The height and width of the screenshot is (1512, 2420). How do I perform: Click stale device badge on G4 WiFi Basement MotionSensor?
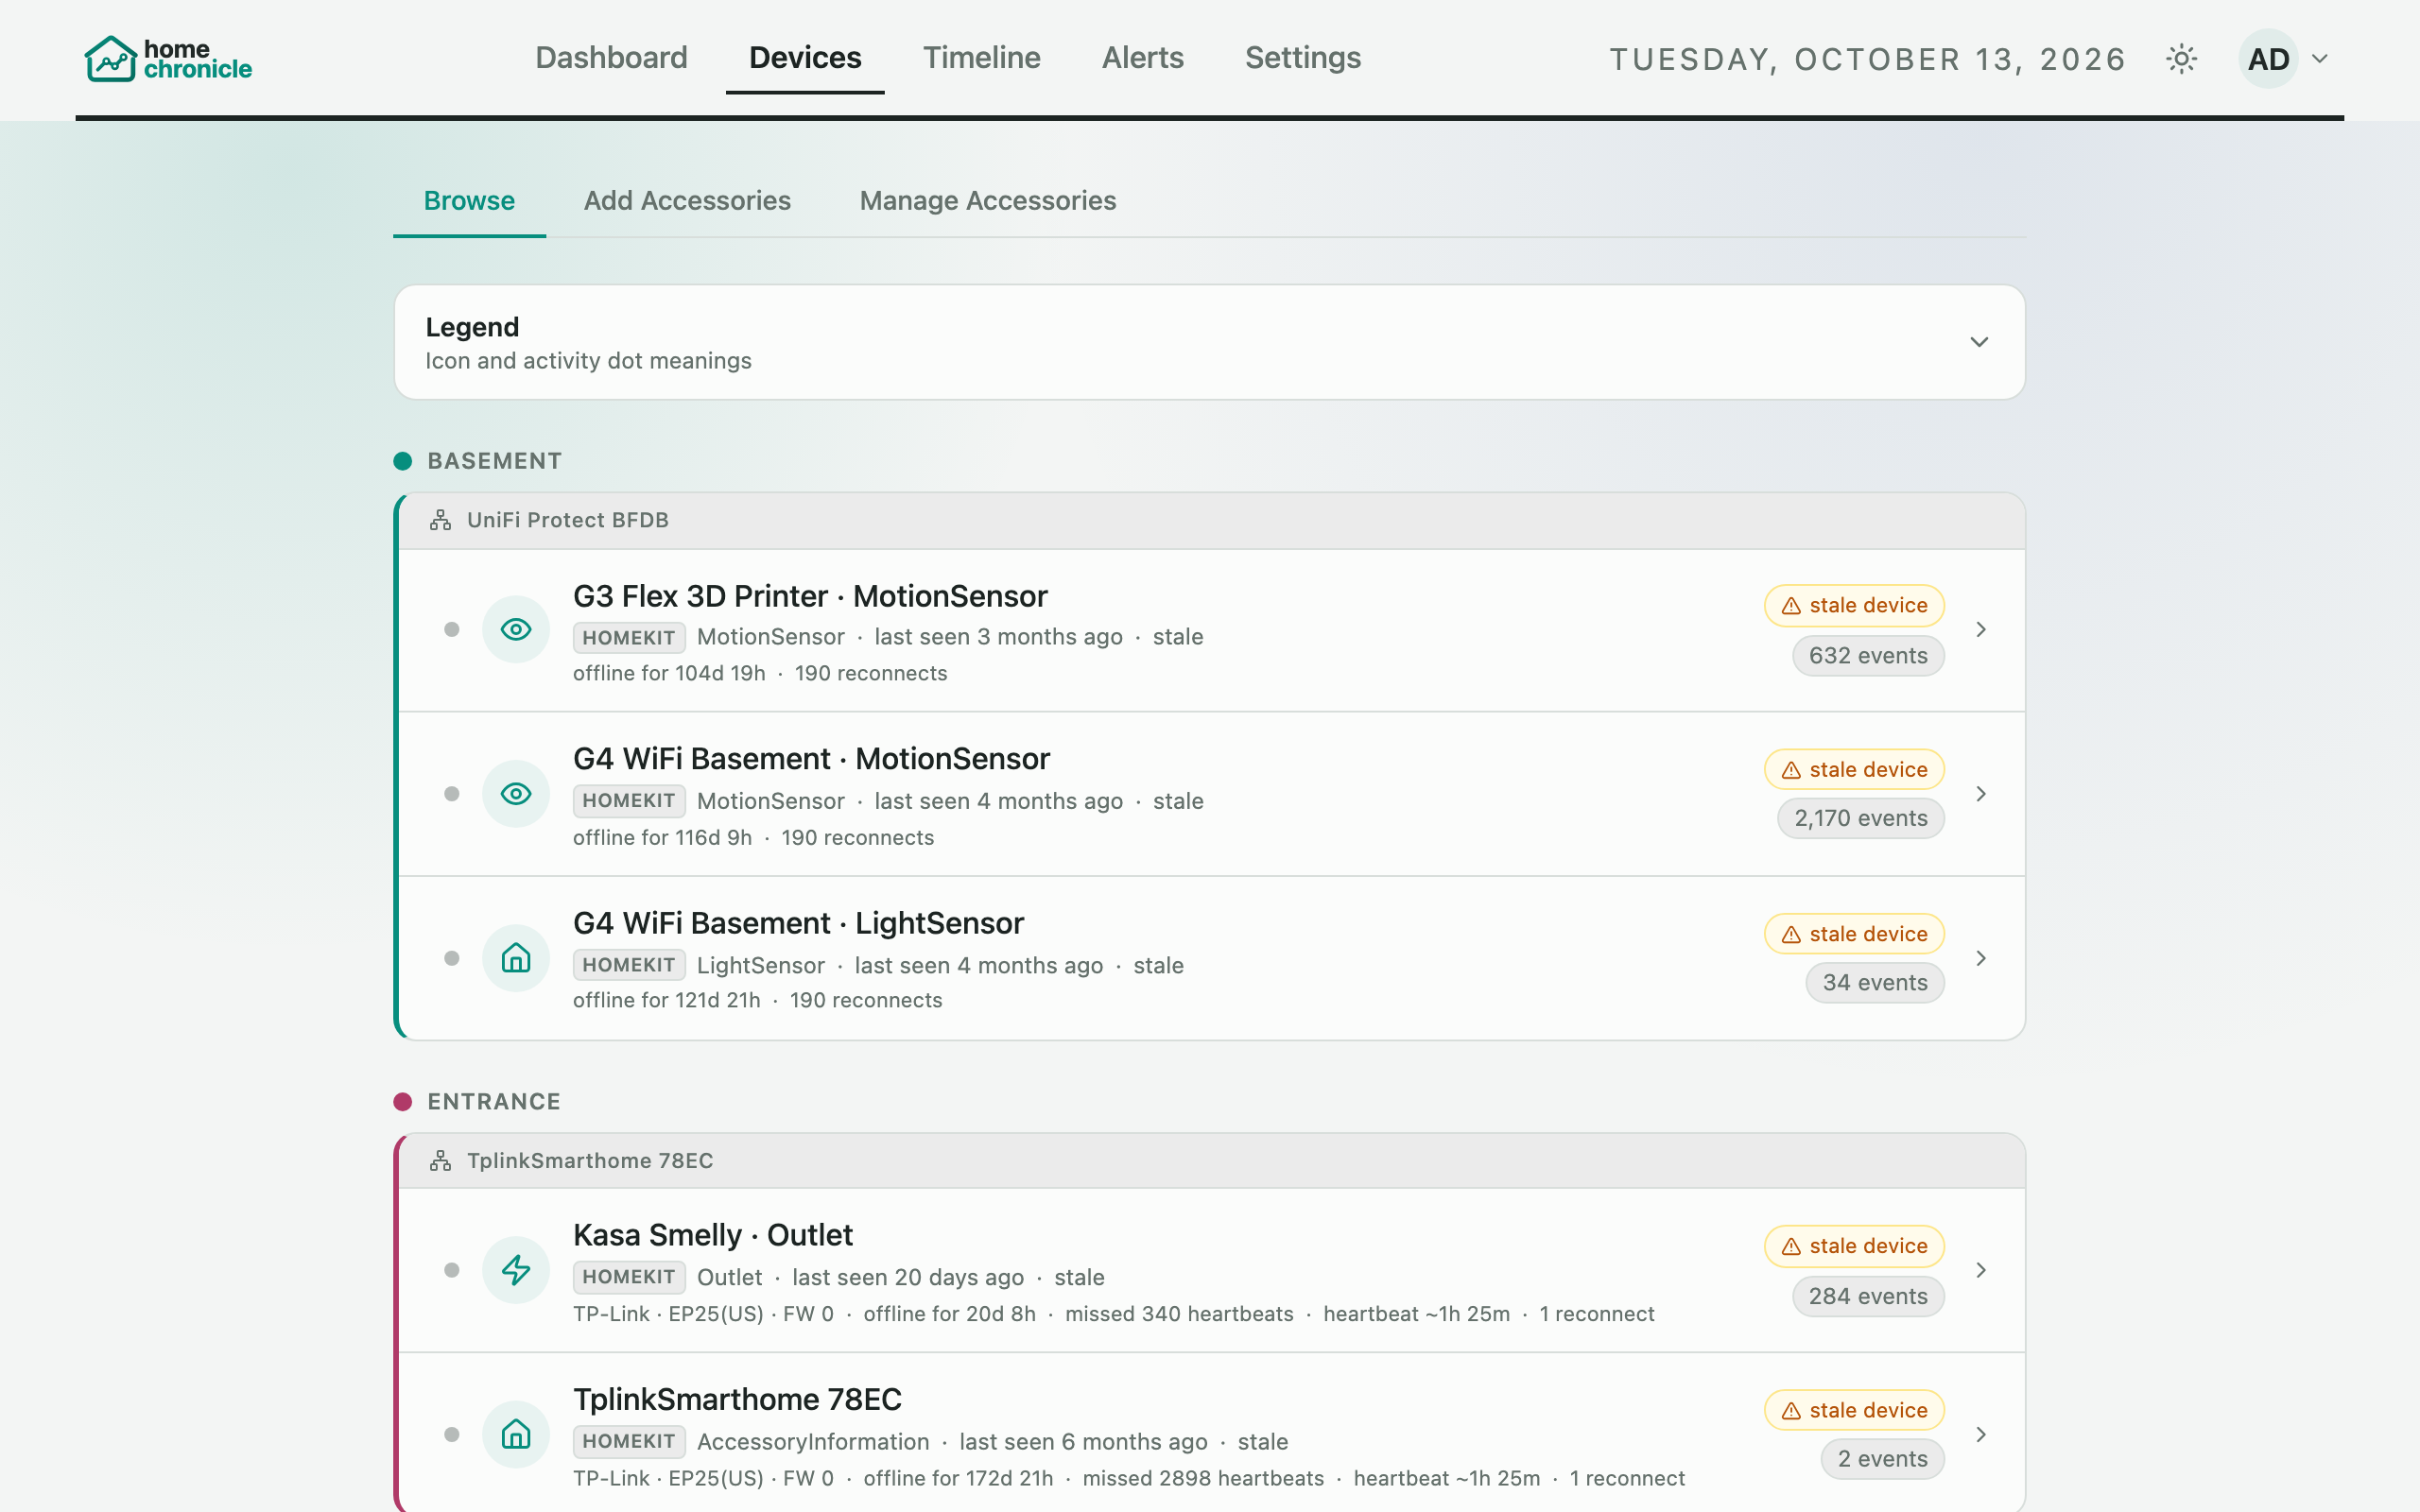[1854, 770]
